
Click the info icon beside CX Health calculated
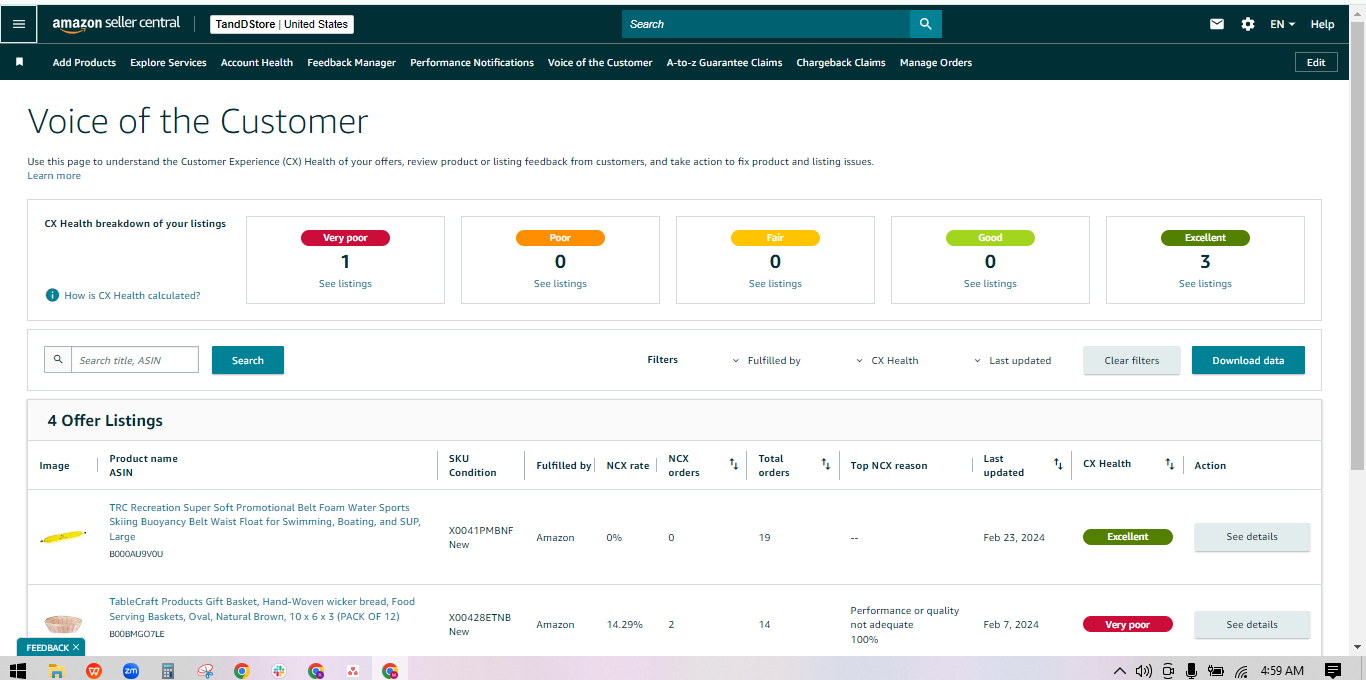click(52, 296)
